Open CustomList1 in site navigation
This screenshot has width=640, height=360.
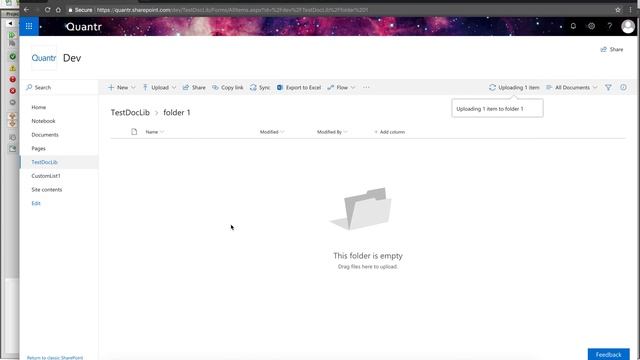pos(46,176)
